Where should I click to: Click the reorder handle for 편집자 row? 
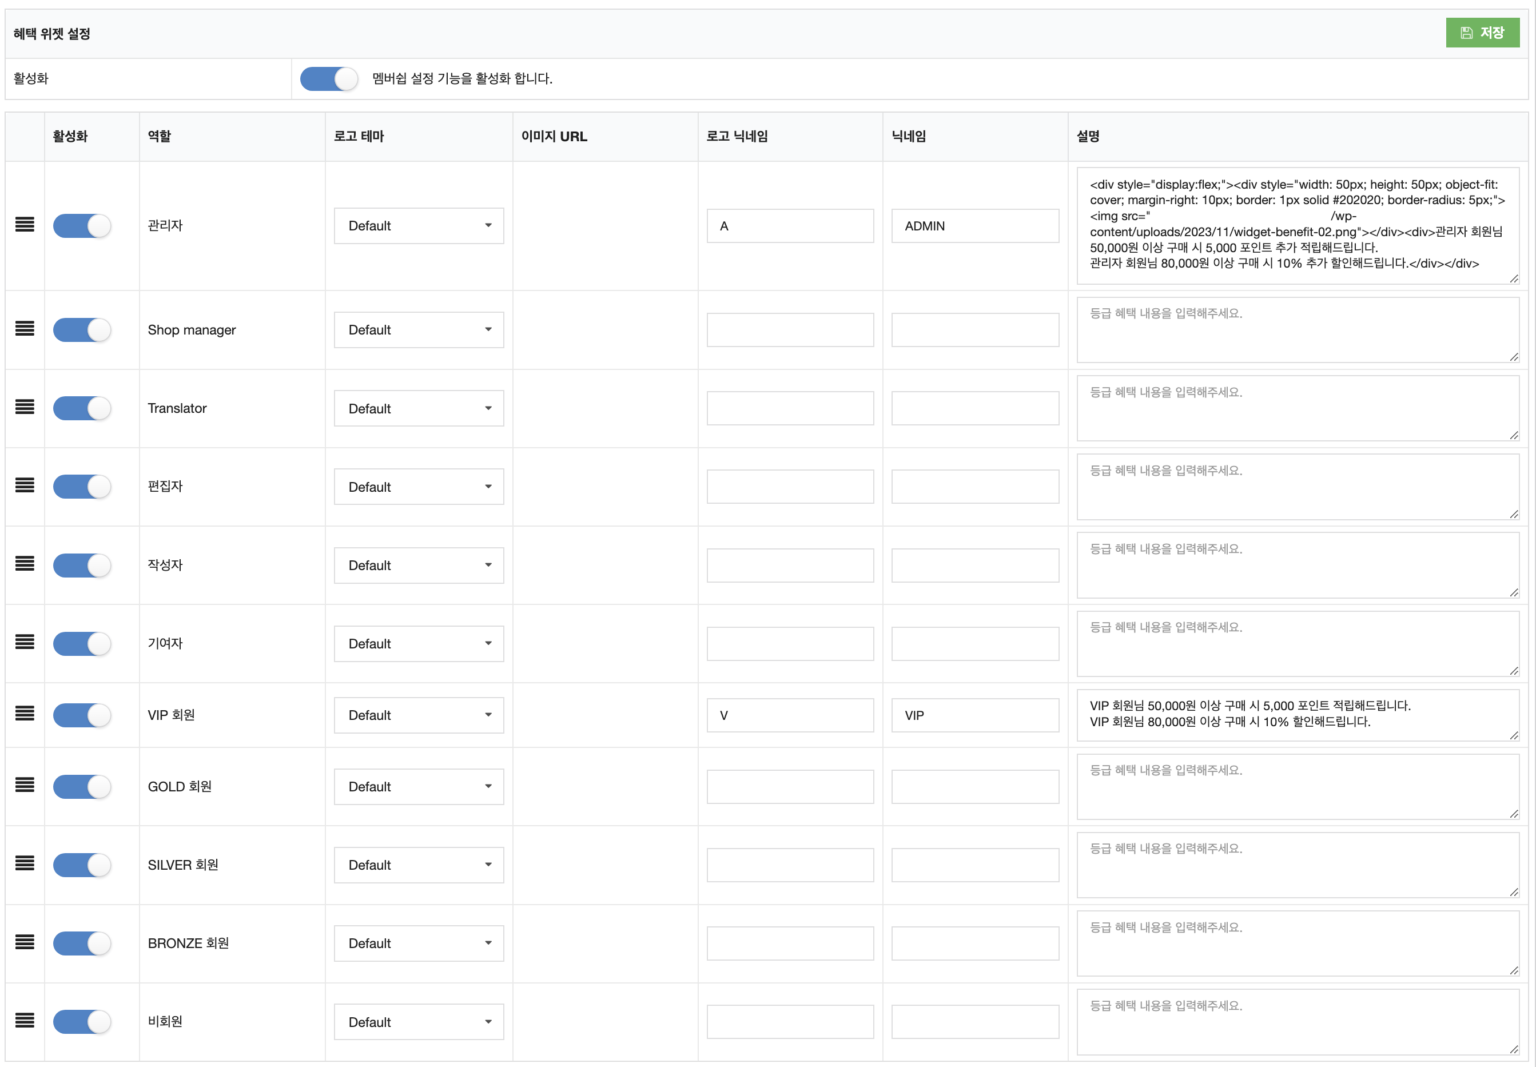click(x=25, y=486)
